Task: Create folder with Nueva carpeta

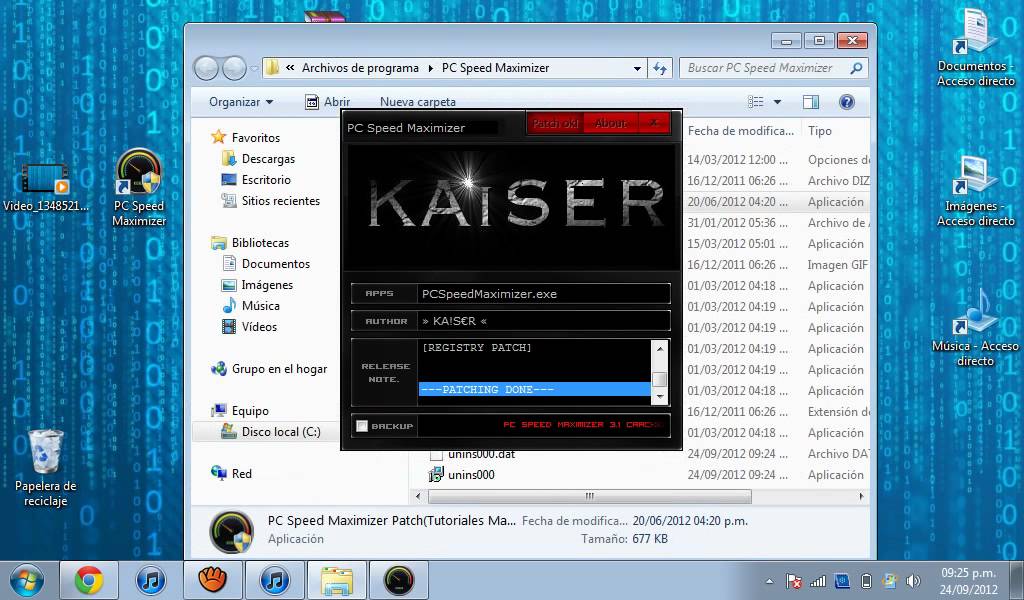Action: [x=418, y=102]
